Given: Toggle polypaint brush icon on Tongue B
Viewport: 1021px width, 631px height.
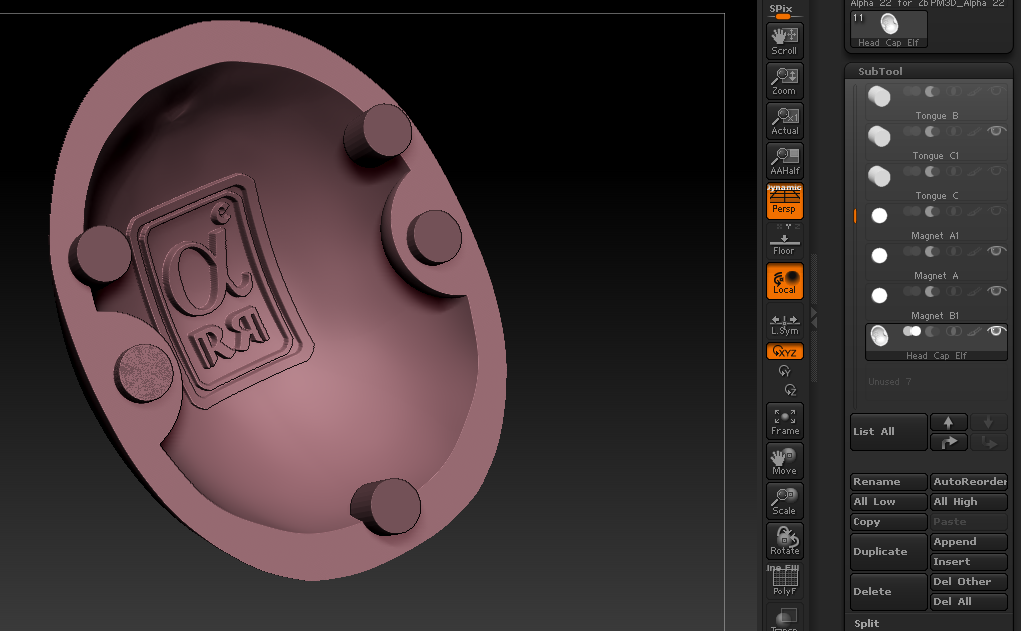Looking at the screenshot, I should point(974,92).
